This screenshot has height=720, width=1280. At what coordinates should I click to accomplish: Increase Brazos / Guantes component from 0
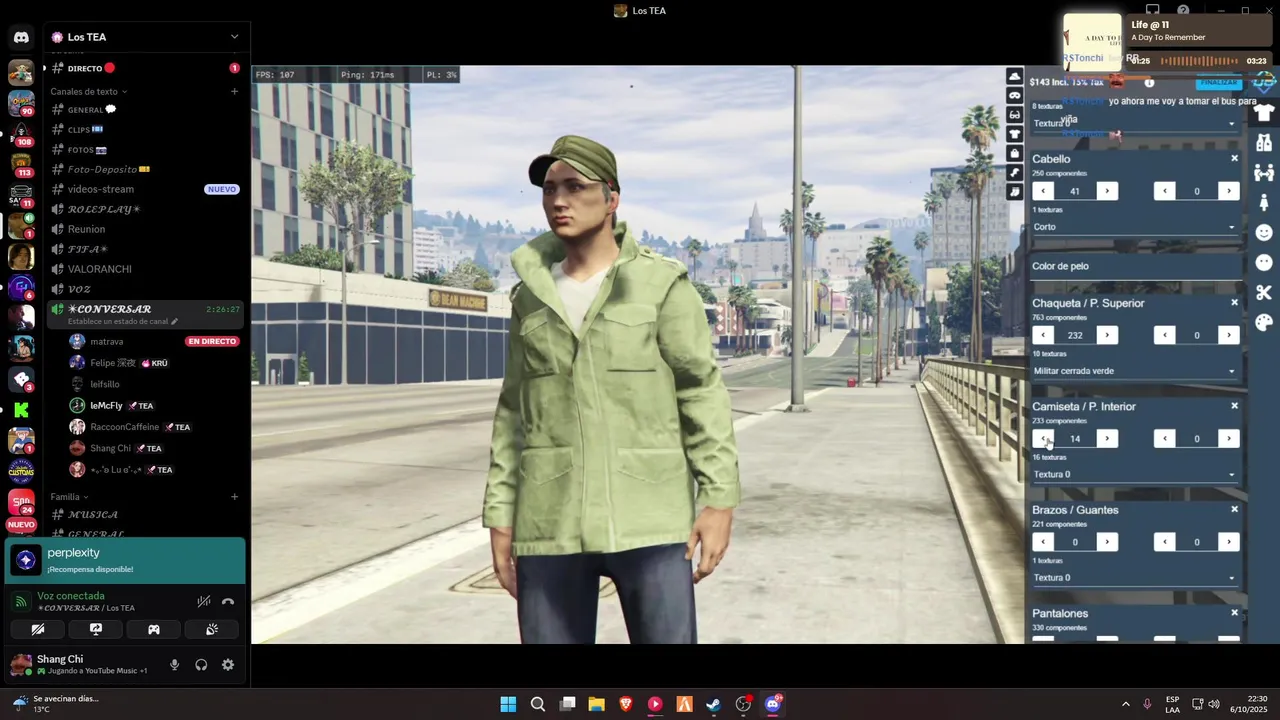point(1107,542)
